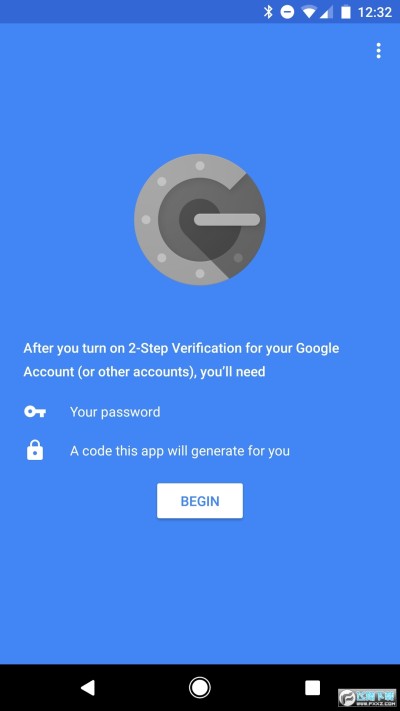The image size is (400, 711).
Task: Tap the Google Authenticator vault logo
Action: click(x=200, y=219)
